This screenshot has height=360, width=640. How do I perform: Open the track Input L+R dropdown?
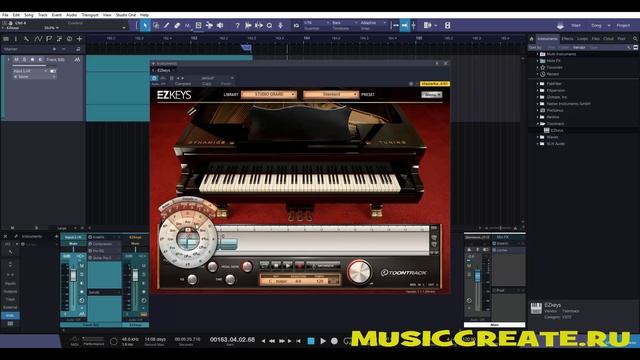point(30,71)
